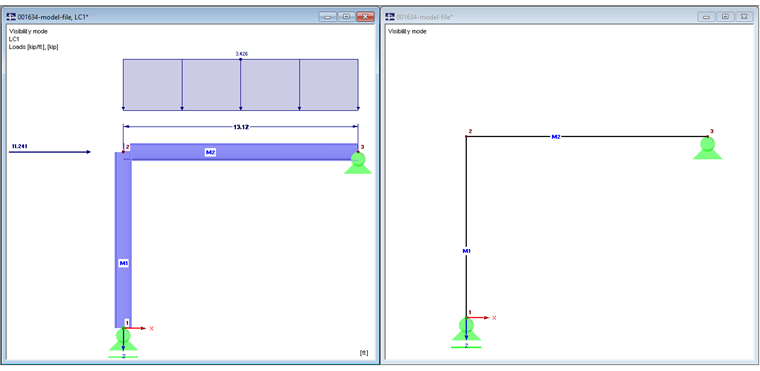Click the support symbol at node 3, right window
760x371 pixels.
tap(708, 148)
